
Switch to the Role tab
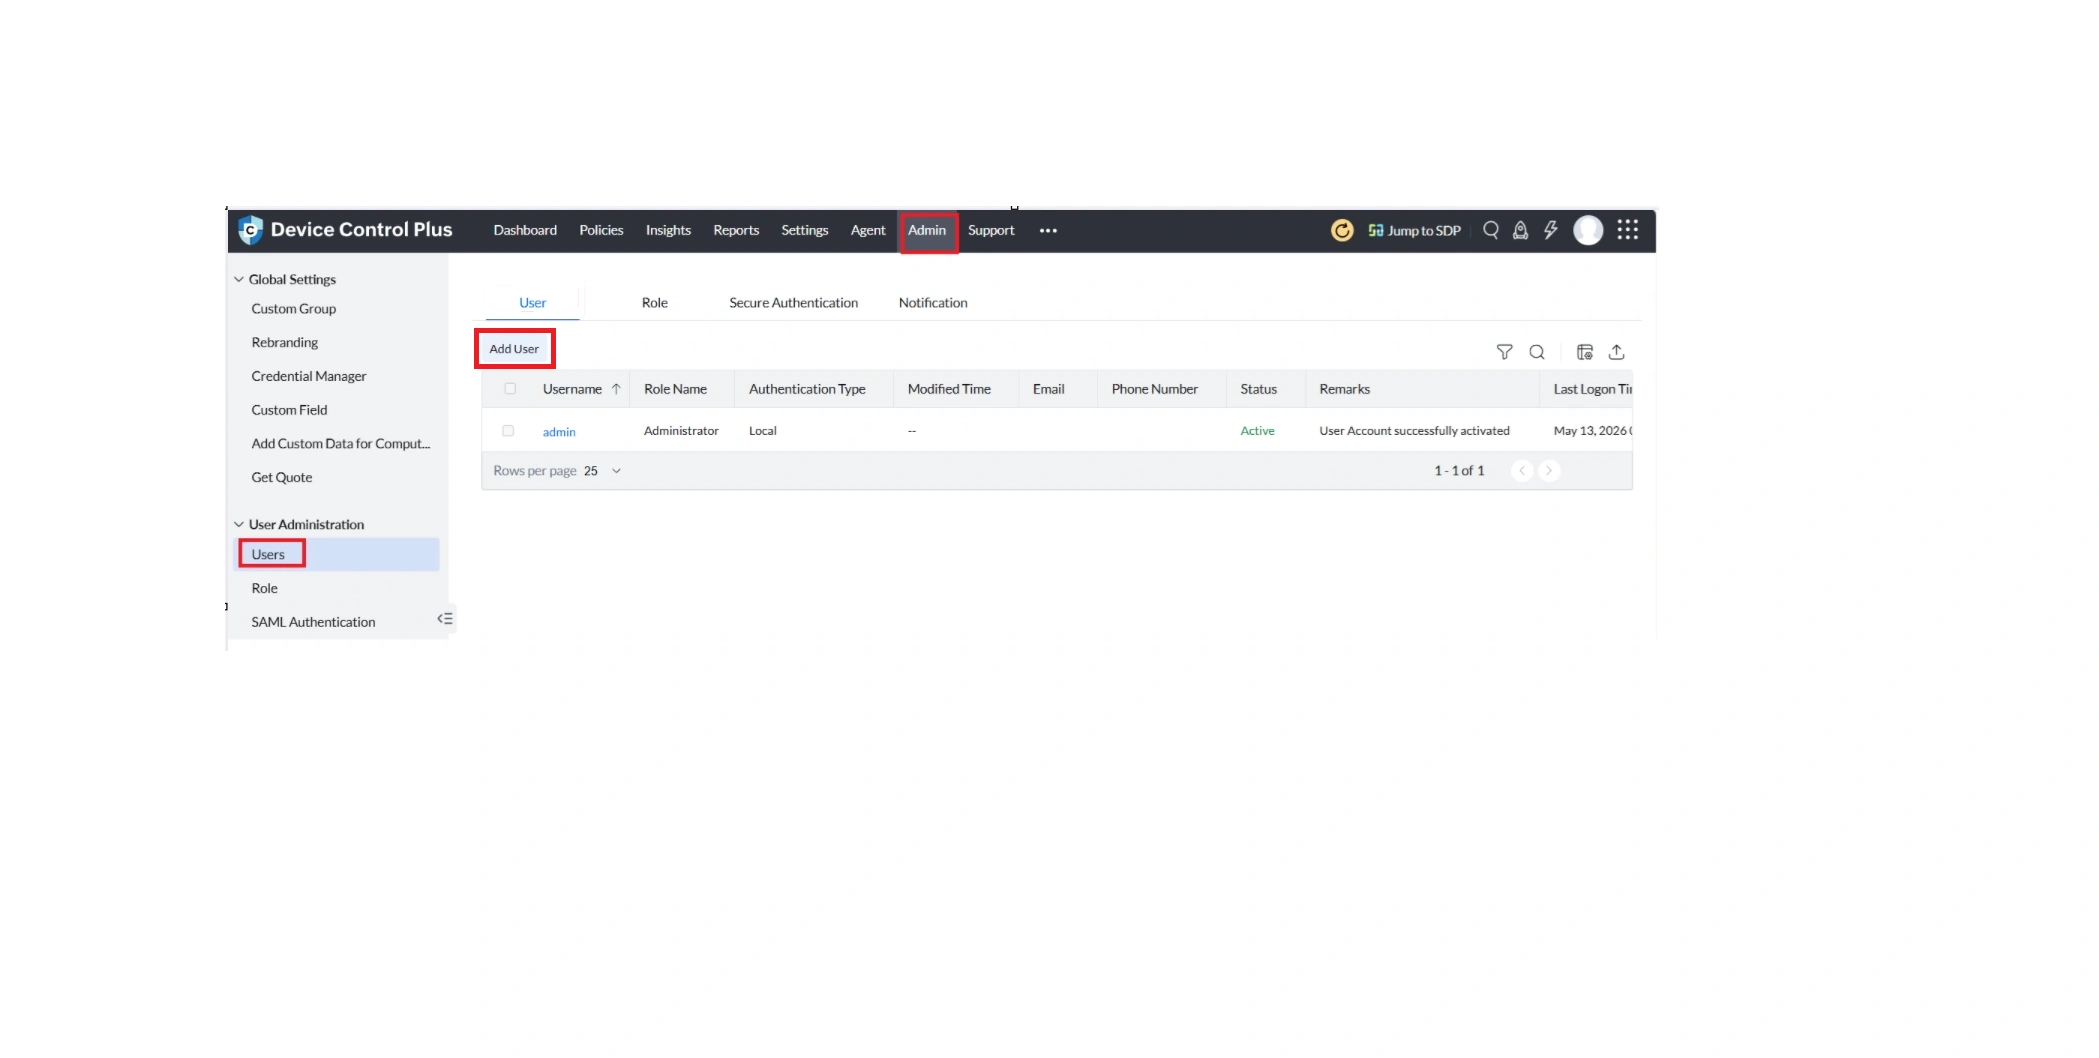655,303
